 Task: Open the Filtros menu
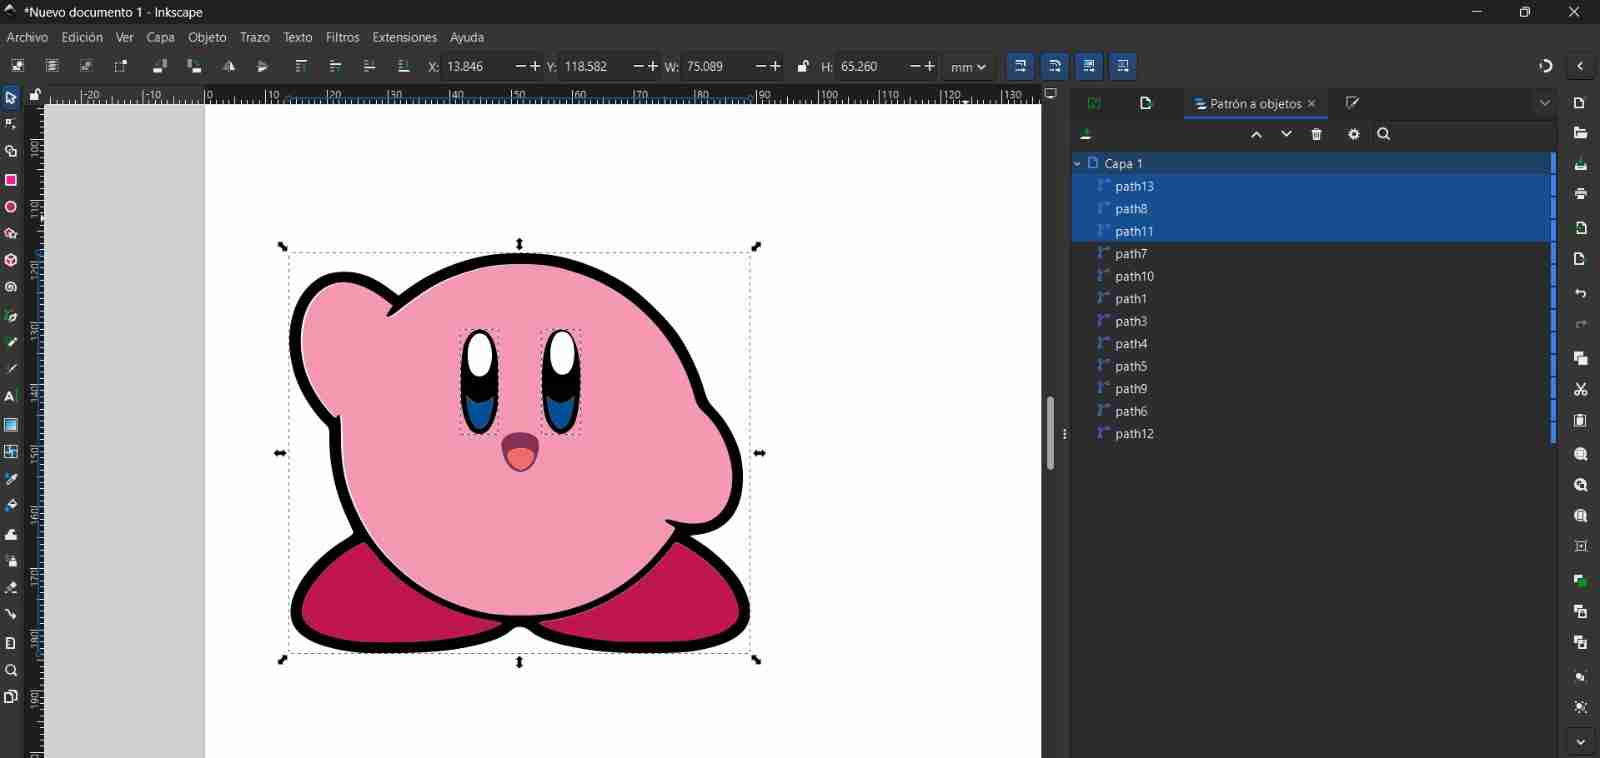[x=342, y=37]
